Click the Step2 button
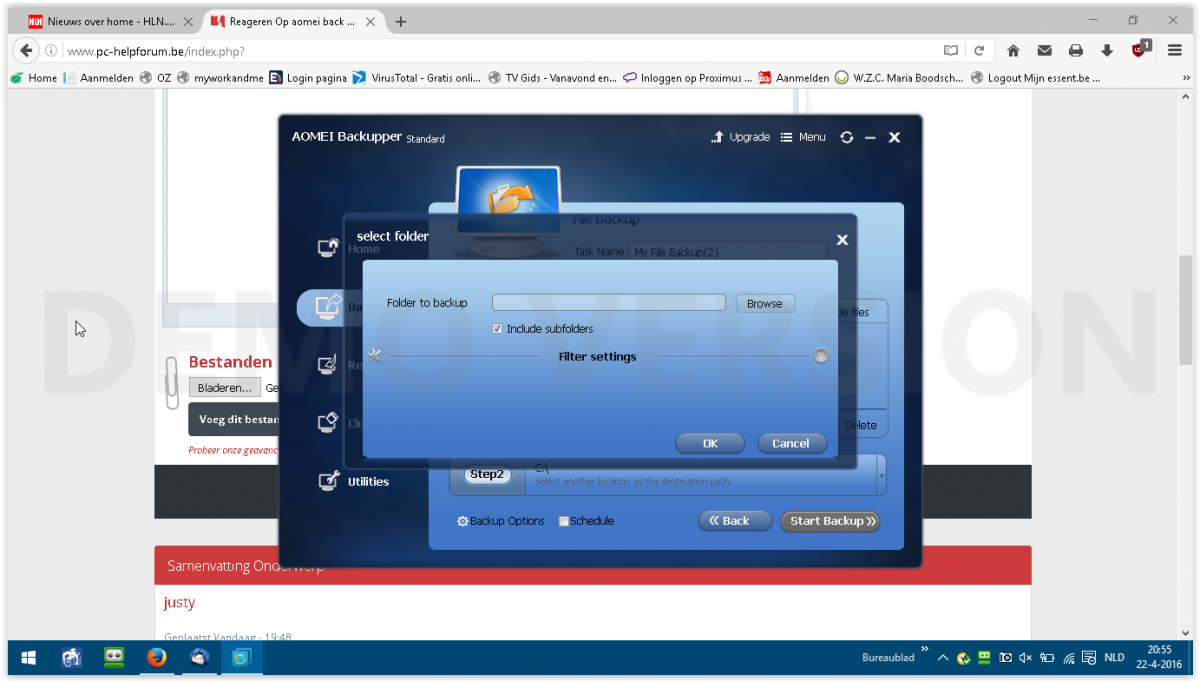The width and height of the screenshot is (1200, 682). click(487, 475)
